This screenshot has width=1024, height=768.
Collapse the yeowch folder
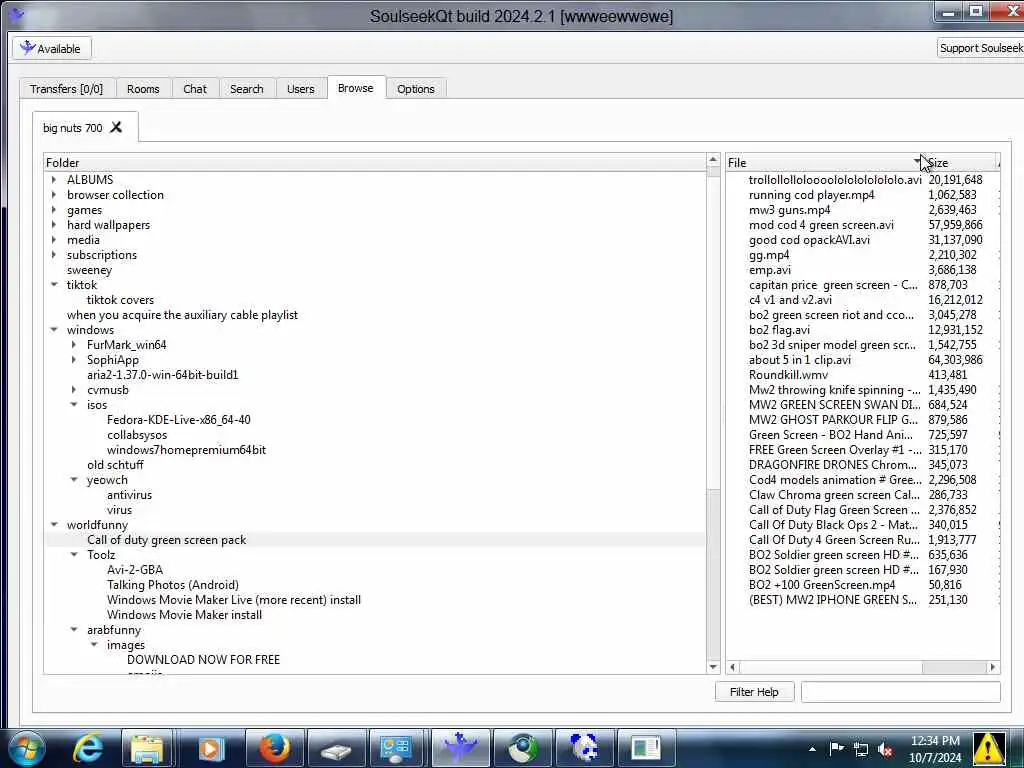(74, 480)
